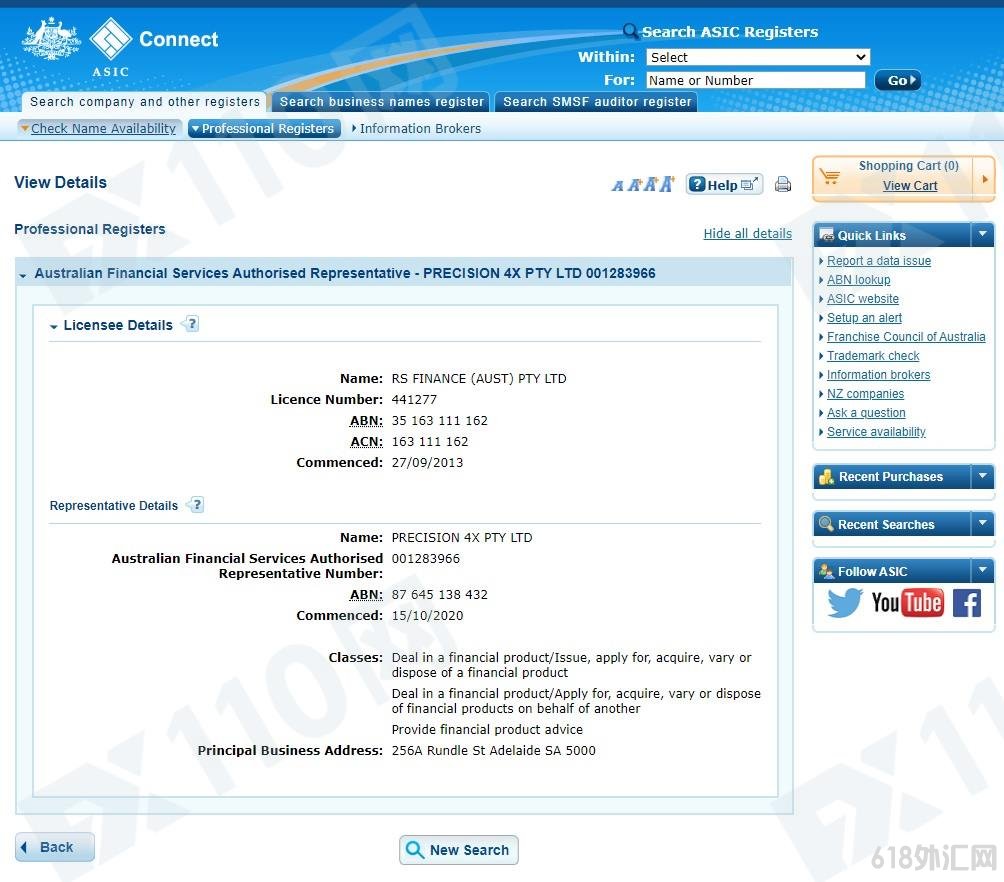Click the orange shopping cart icon

pyautogui.click(x=830, y=176)
